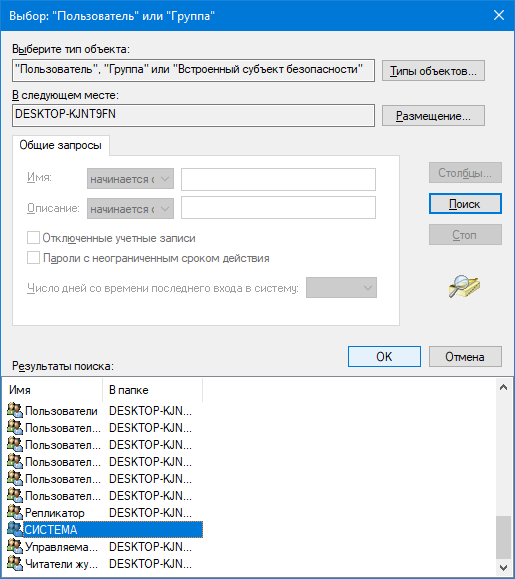Toggle Отключенные учетные записи checkbox
This screenshot has height=579, width=515.
click(33, 238)
